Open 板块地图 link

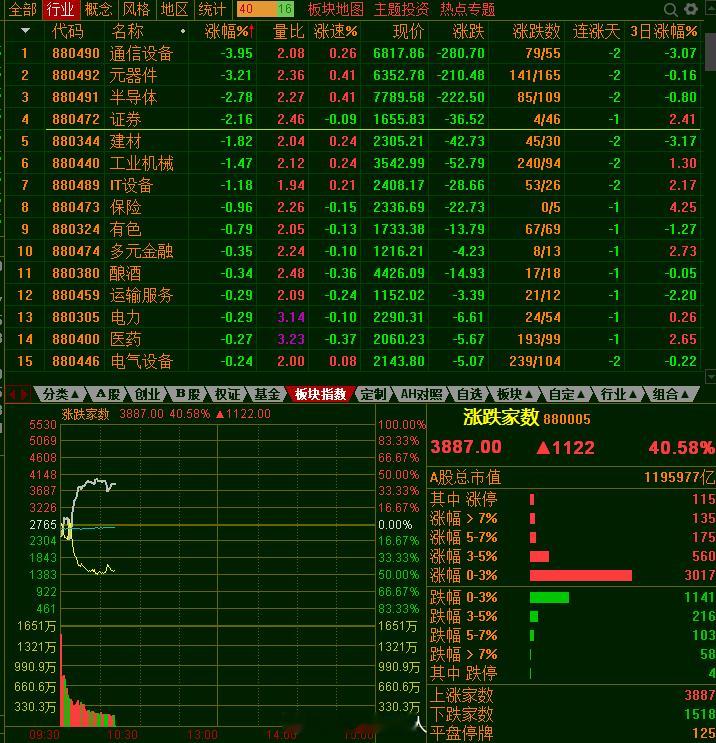click(336, 9)
